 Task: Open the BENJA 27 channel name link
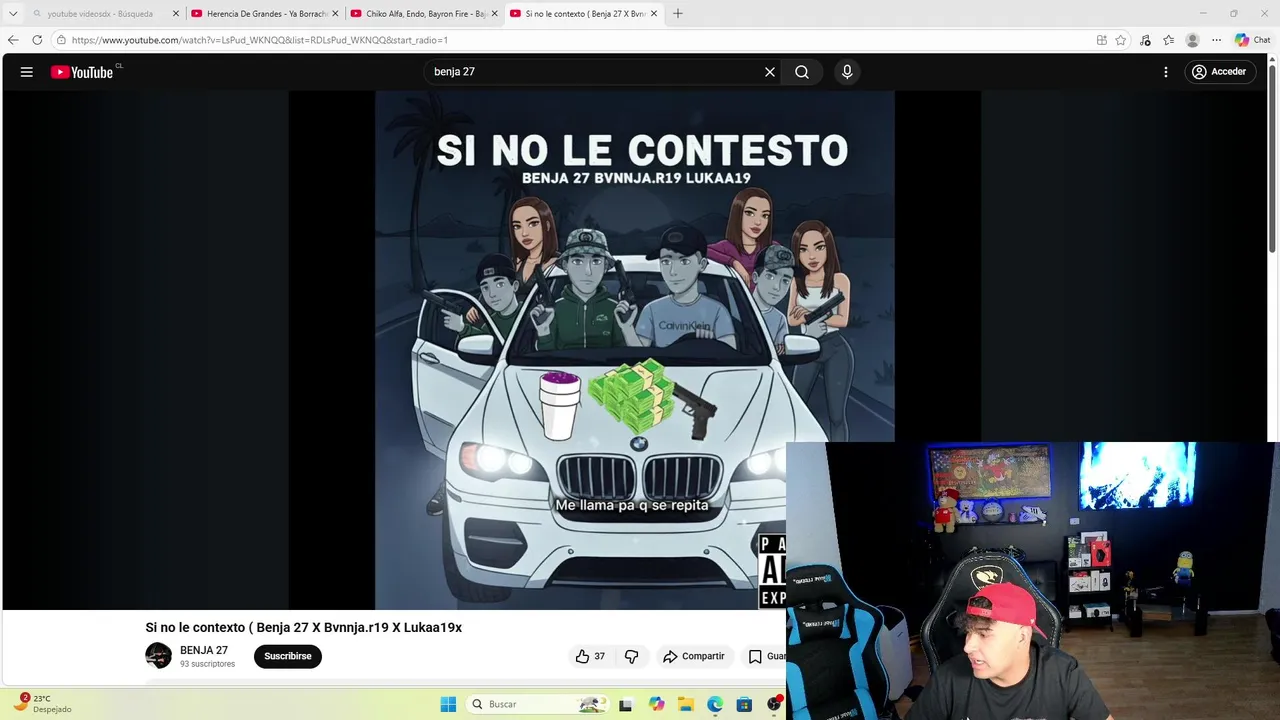(204, 650)
